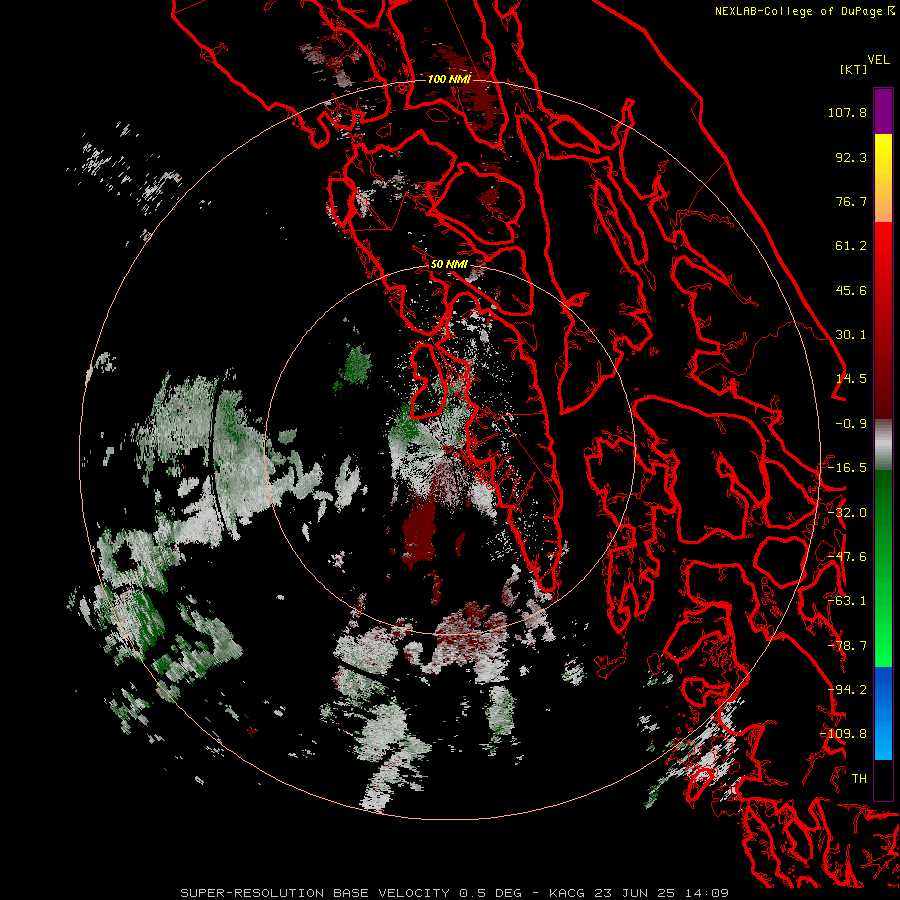The image size is (900, 900).
Task: Click the -32.0 legend value
Action: pos(847,513)
